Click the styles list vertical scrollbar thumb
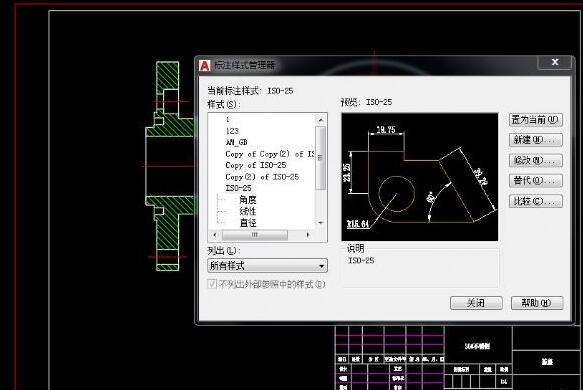 (x=321, y=158)
